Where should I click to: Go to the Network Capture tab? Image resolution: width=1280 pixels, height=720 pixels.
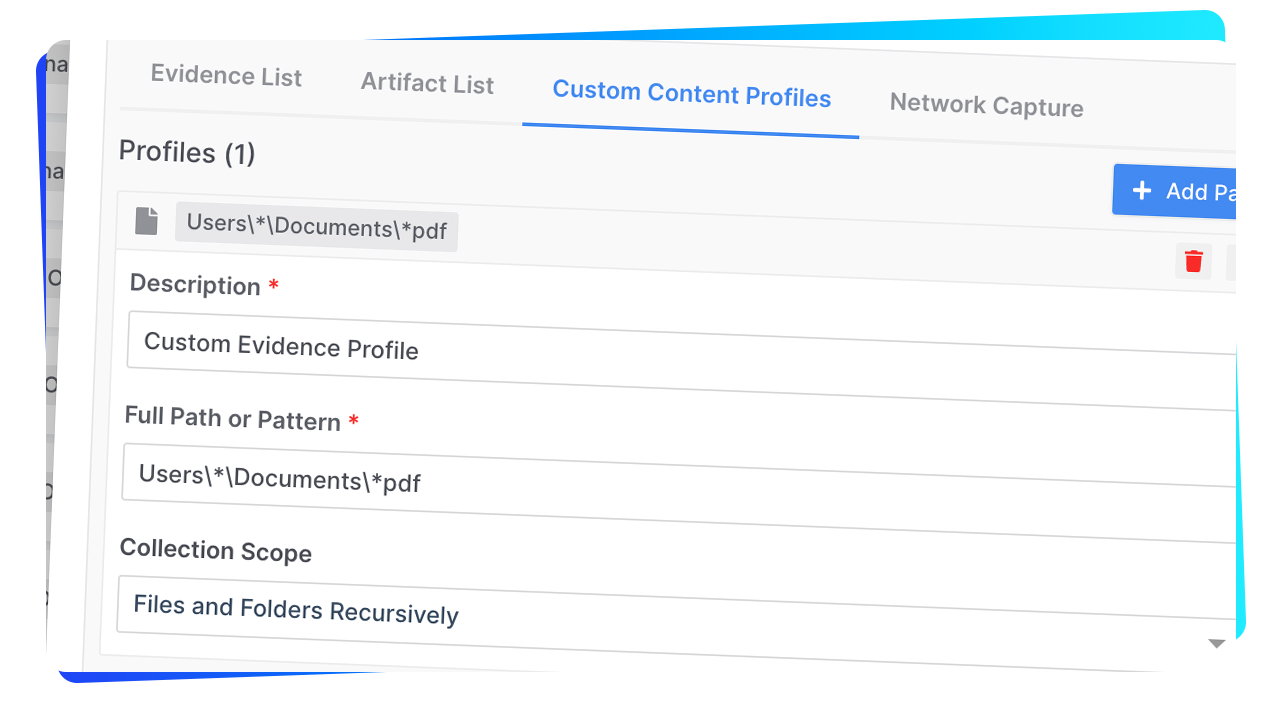tap(986, 106)
